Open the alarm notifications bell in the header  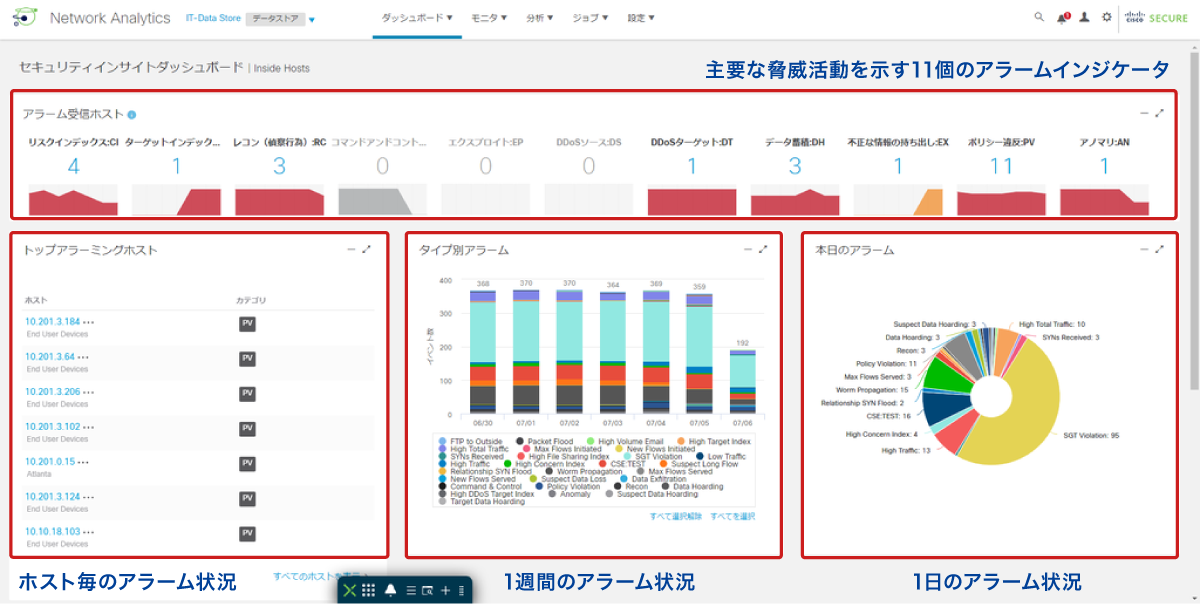[1062, 17]
